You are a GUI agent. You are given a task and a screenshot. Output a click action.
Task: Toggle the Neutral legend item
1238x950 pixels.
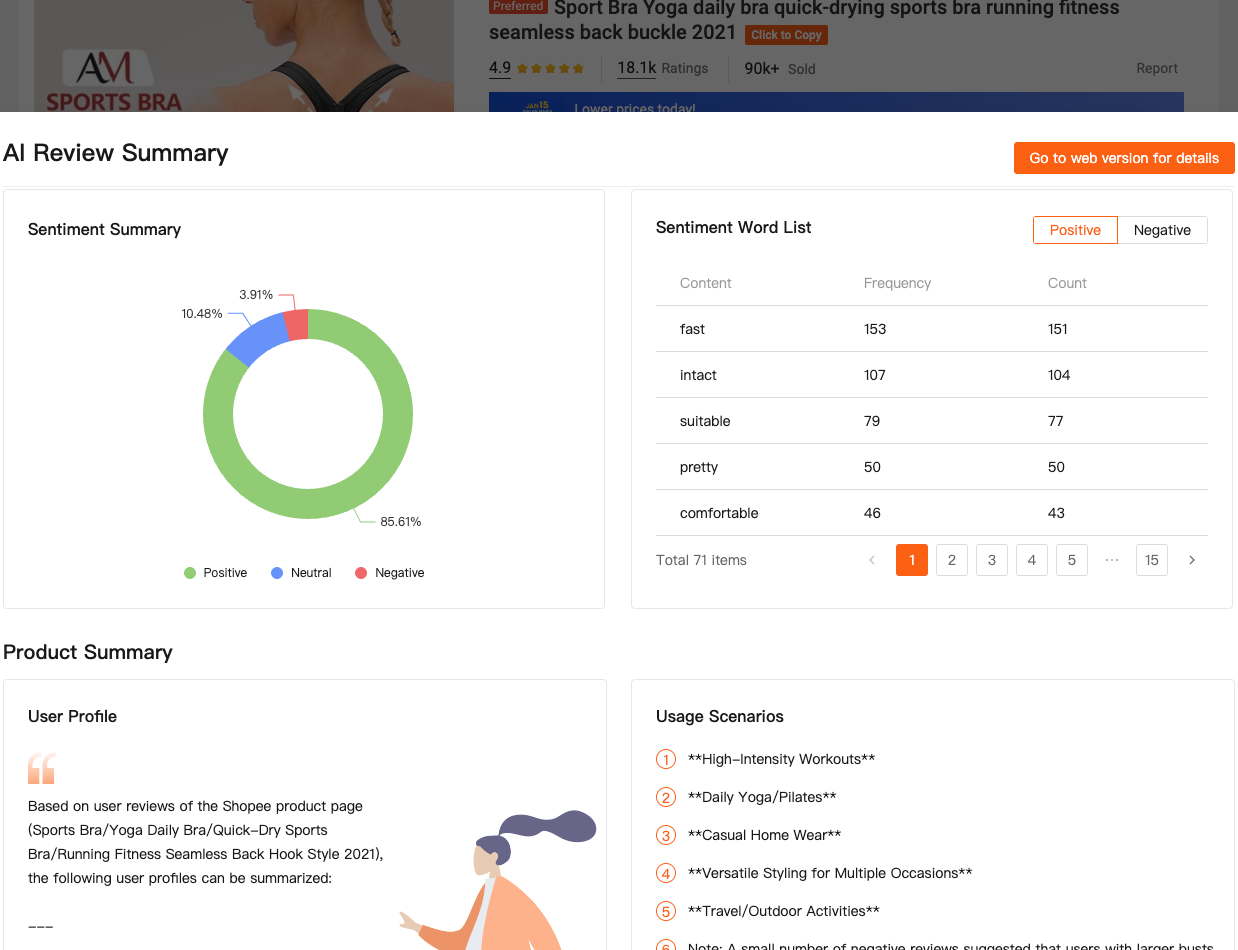(x=301, y=573)
